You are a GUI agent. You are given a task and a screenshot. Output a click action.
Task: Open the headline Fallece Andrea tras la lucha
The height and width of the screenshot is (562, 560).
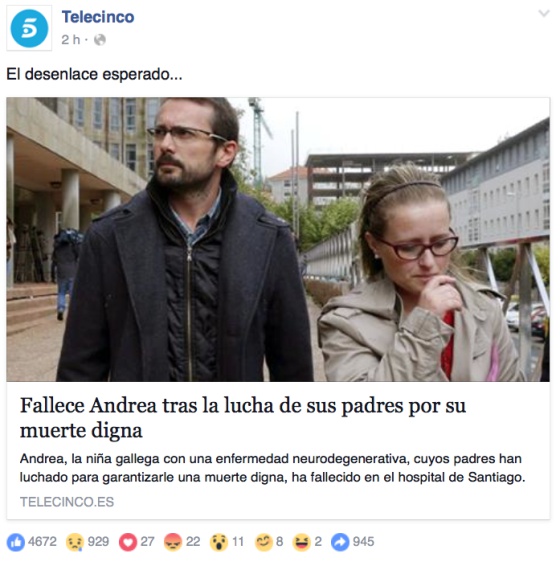(x=243, y=418)
